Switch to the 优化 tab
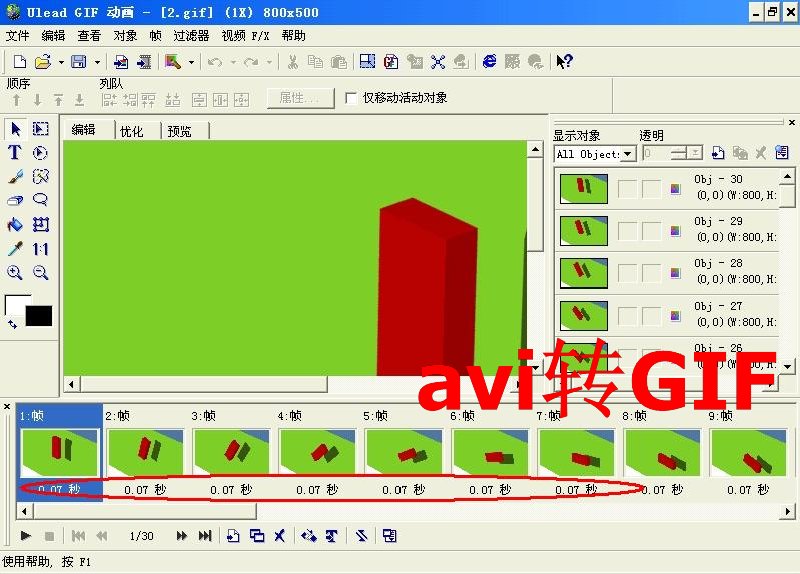800x574 pixels. (x=131, y=132)
